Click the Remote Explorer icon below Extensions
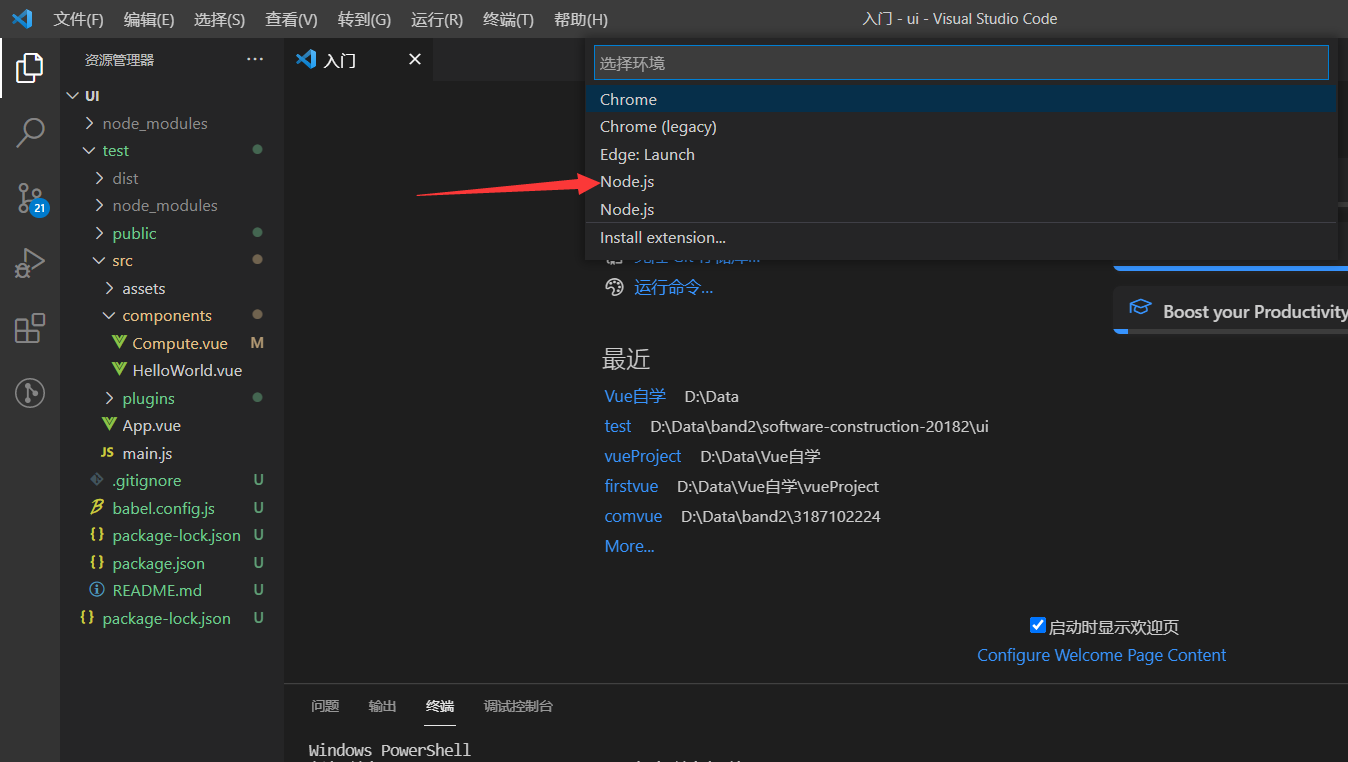This screenshot has width=1348, height=762. coord(29,393)
